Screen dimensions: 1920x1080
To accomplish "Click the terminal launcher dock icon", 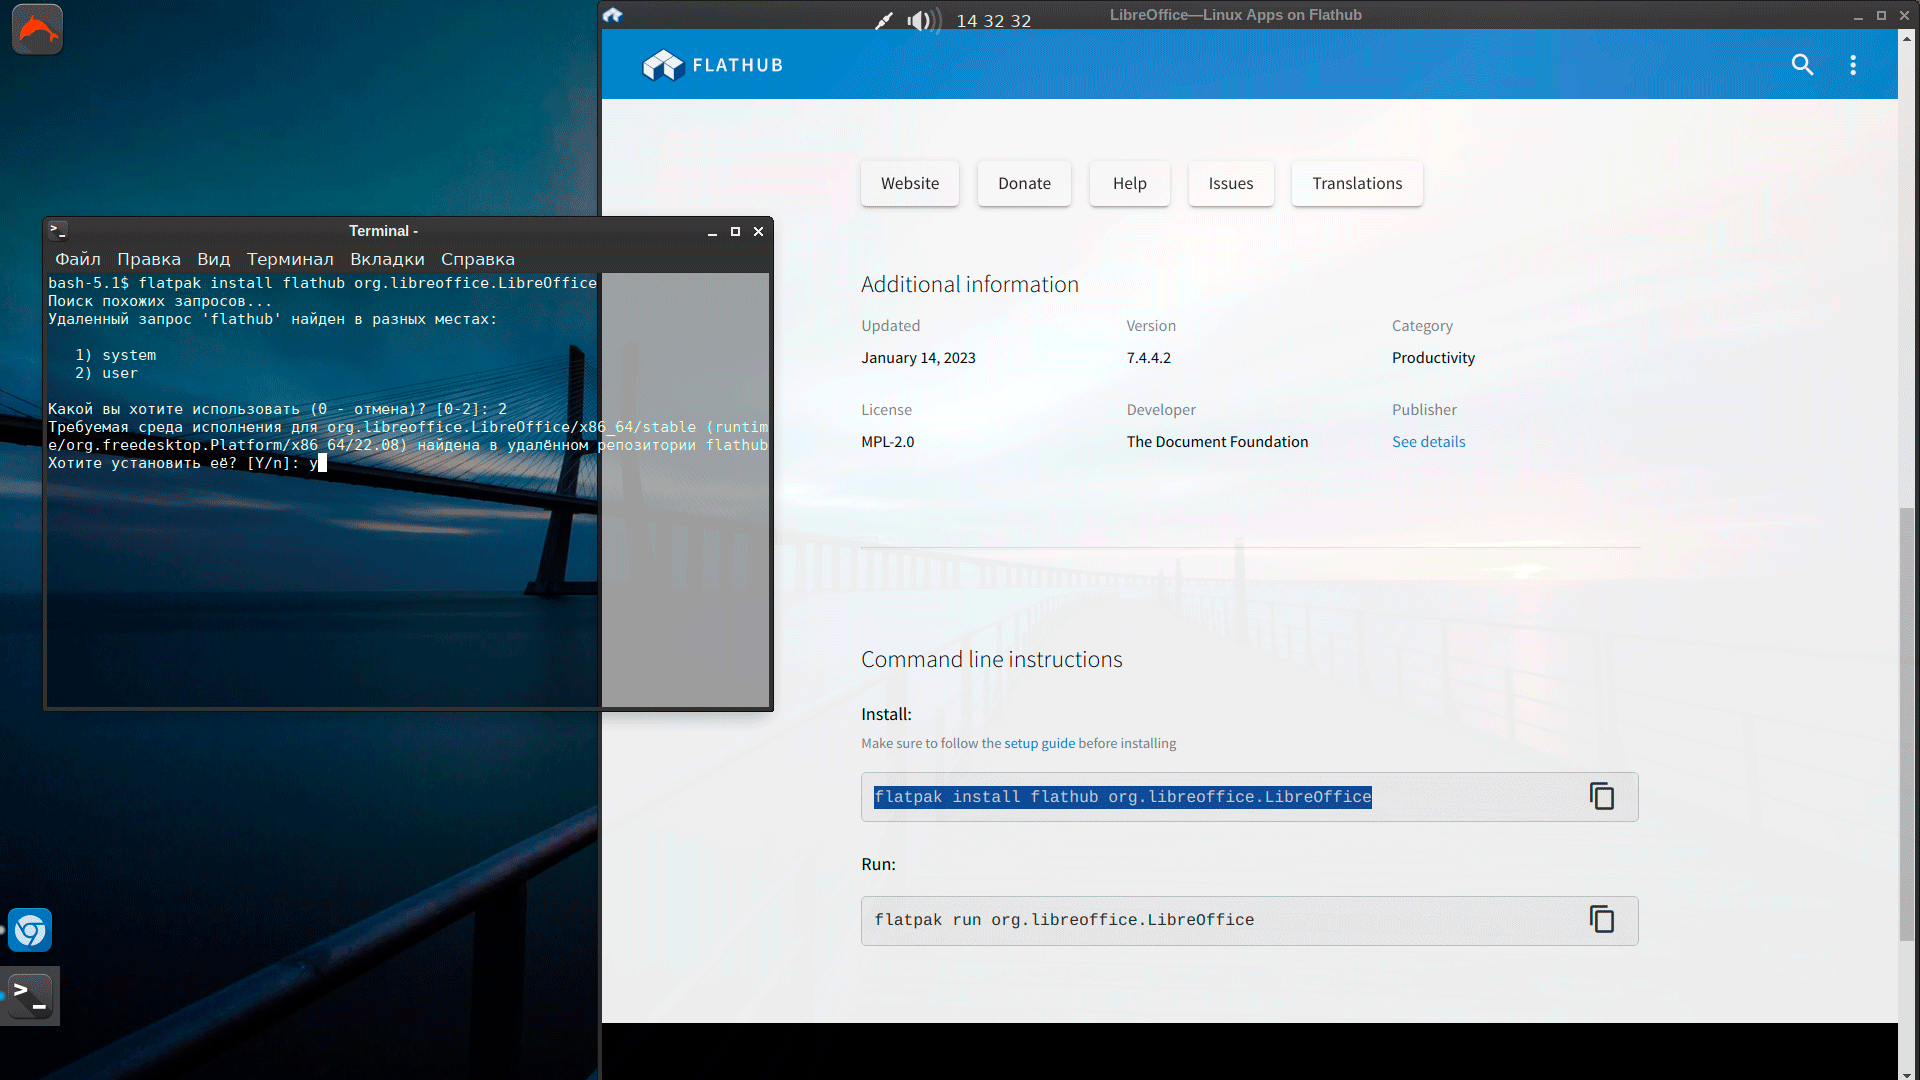I will pos(30,996).
